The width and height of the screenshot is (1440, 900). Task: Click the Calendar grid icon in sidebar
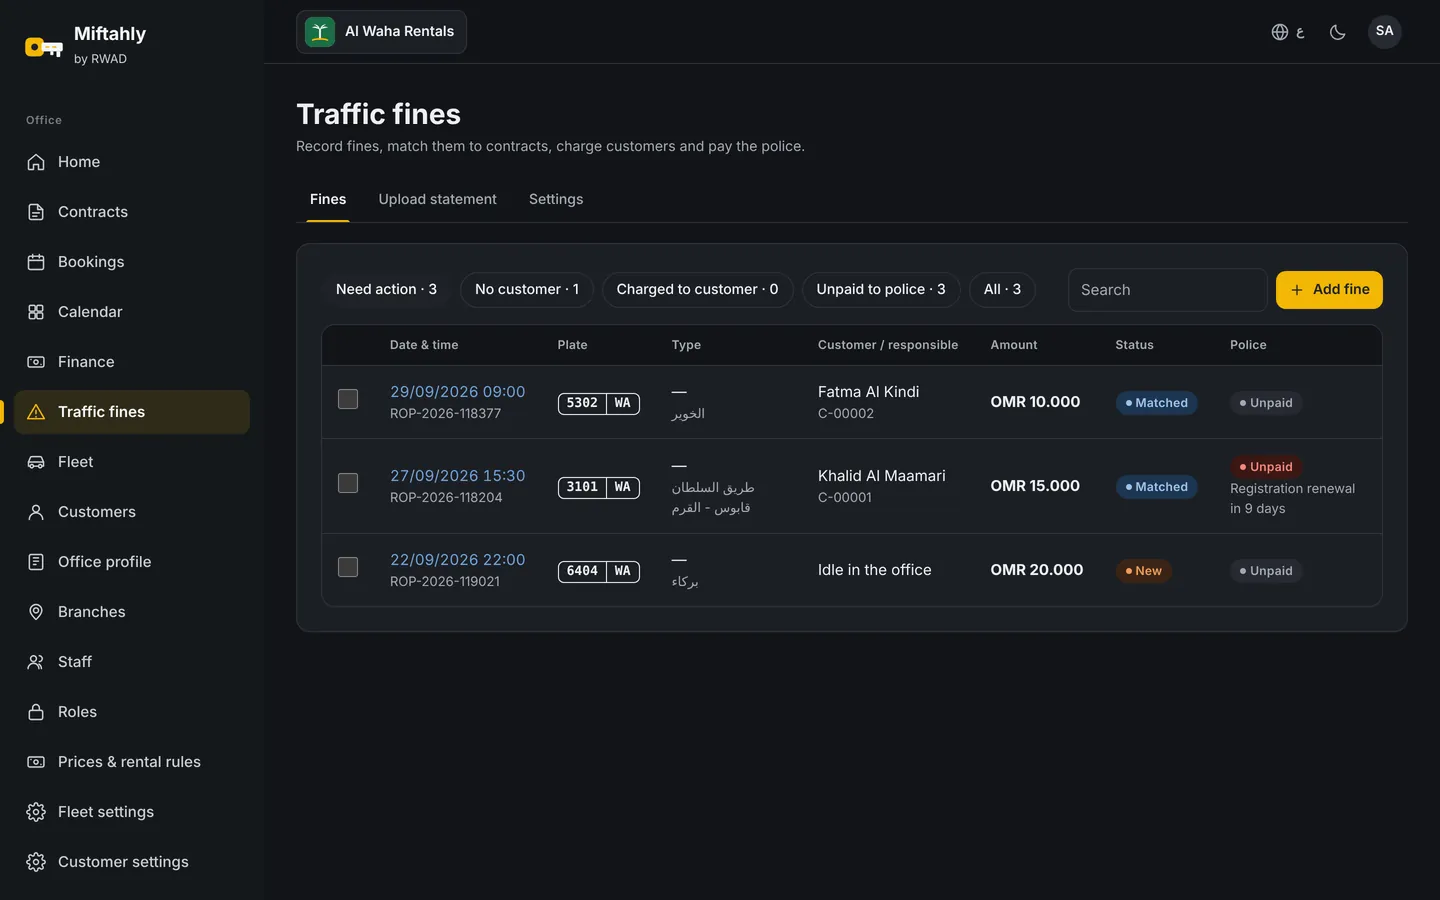(36, 312)
